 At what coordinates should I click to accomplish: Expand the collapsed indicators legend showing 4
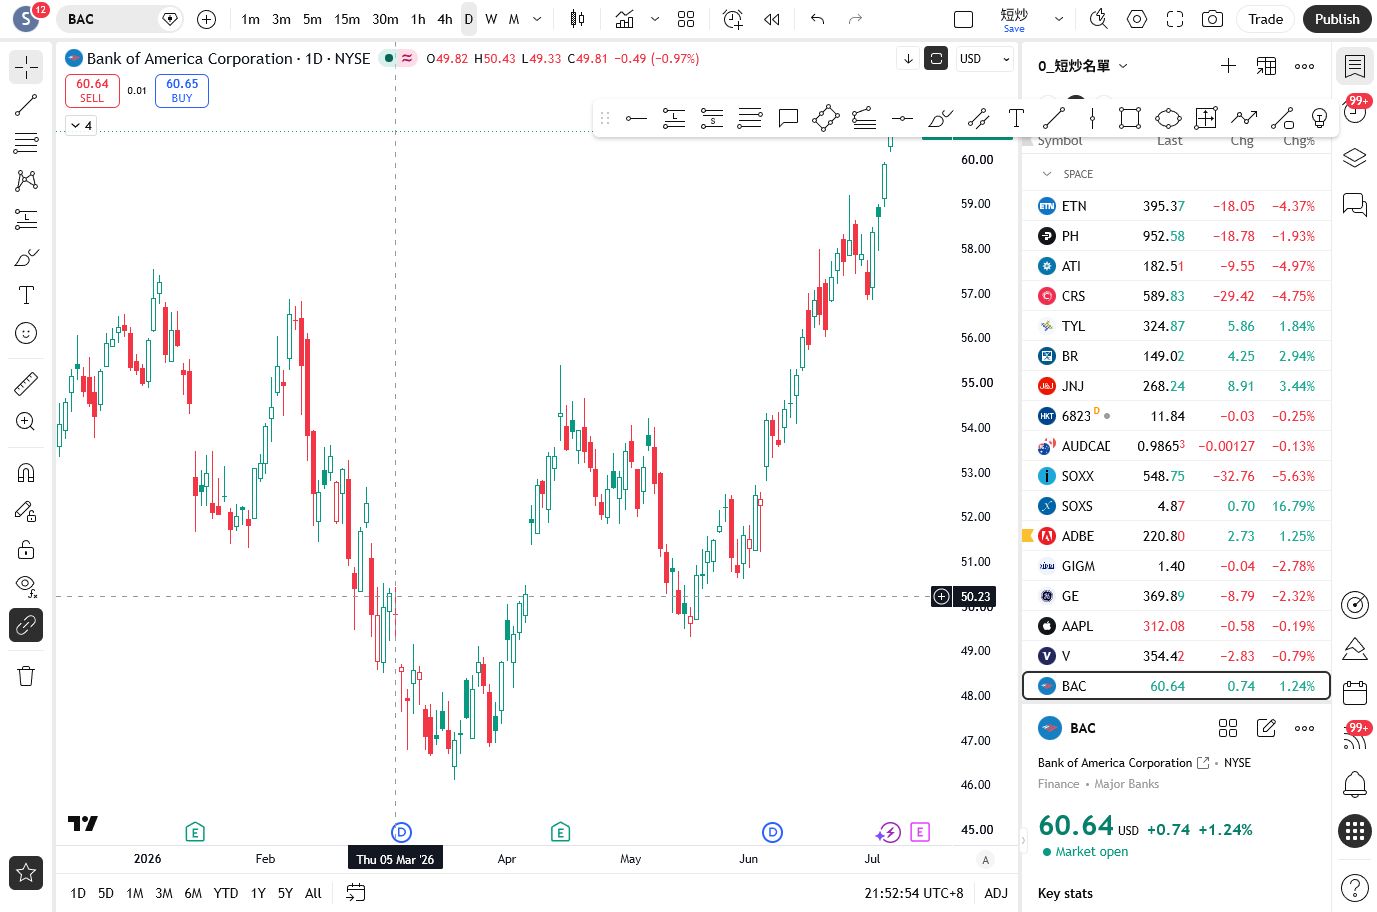pyautogui.click(x=81, y=125)
